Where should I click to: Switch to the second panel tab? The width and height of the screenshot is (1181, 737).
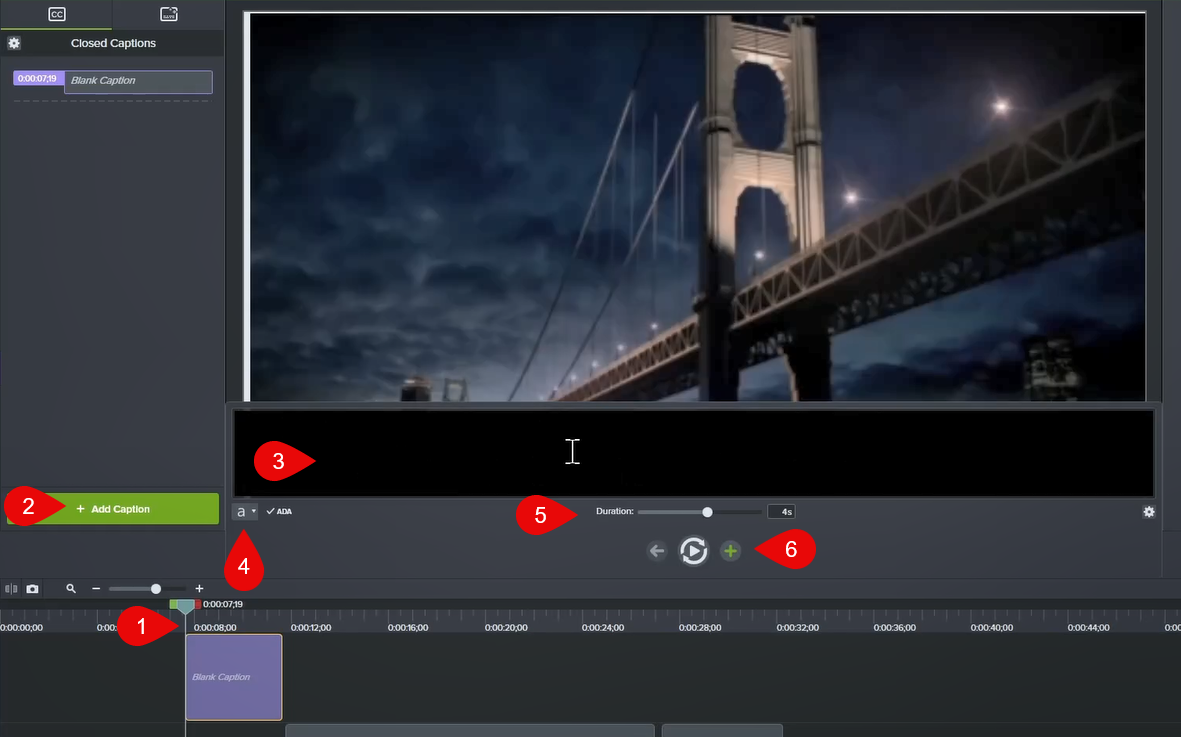click(168, 14)
